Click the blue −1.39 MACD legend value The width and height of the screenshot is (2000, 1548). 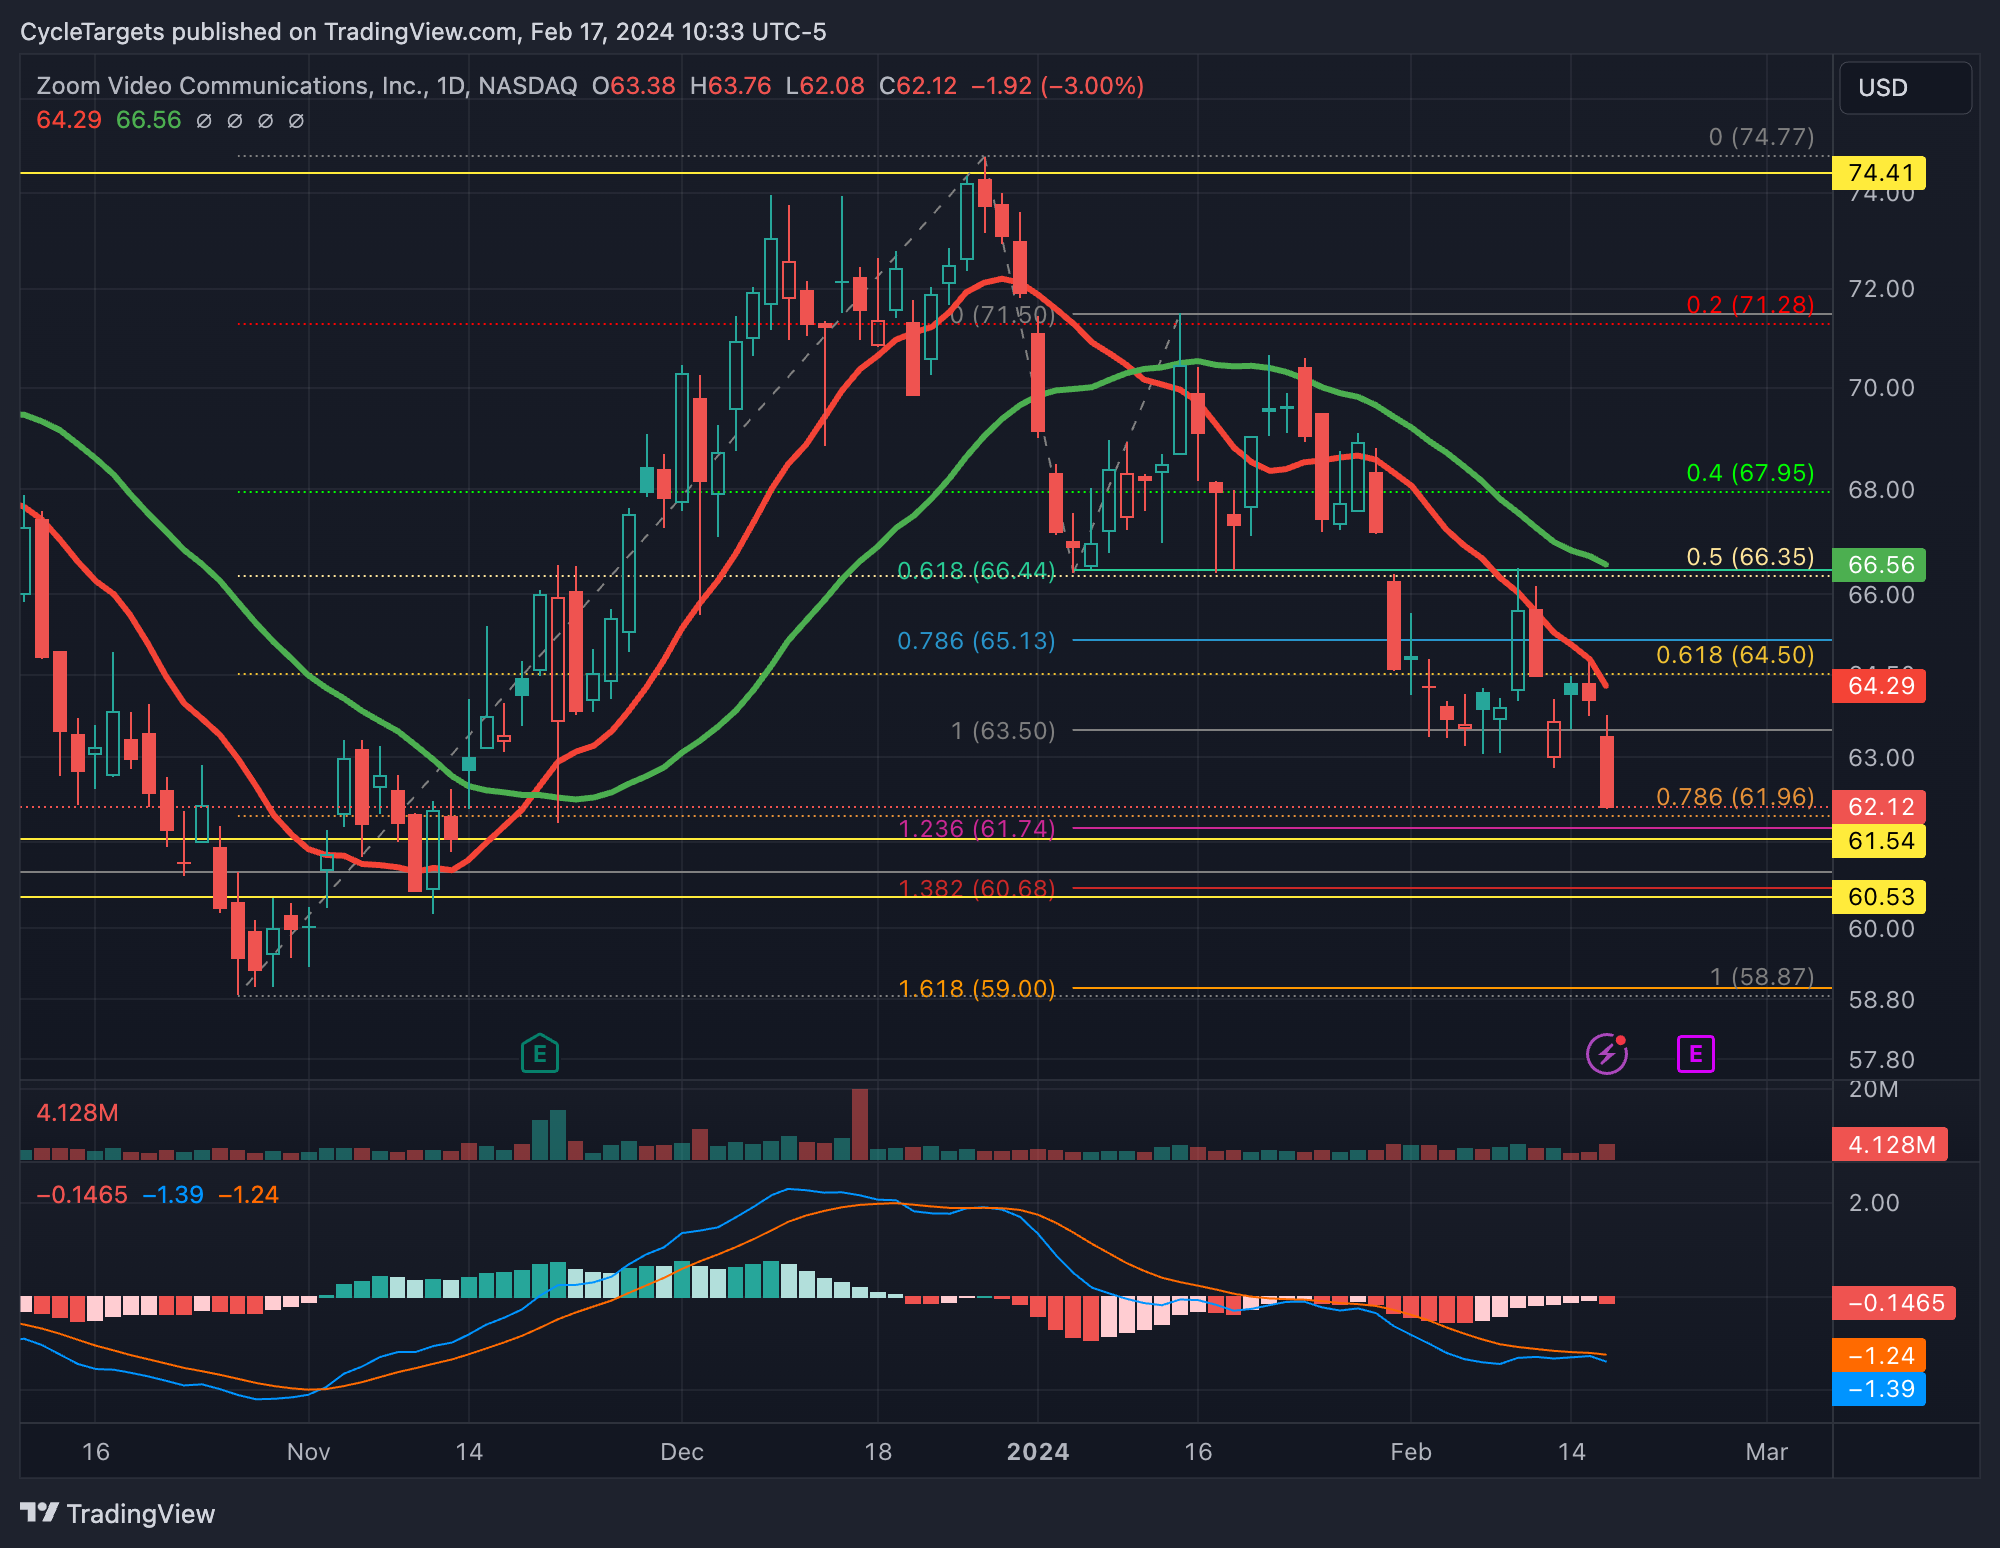click(x=173, y=1195)
